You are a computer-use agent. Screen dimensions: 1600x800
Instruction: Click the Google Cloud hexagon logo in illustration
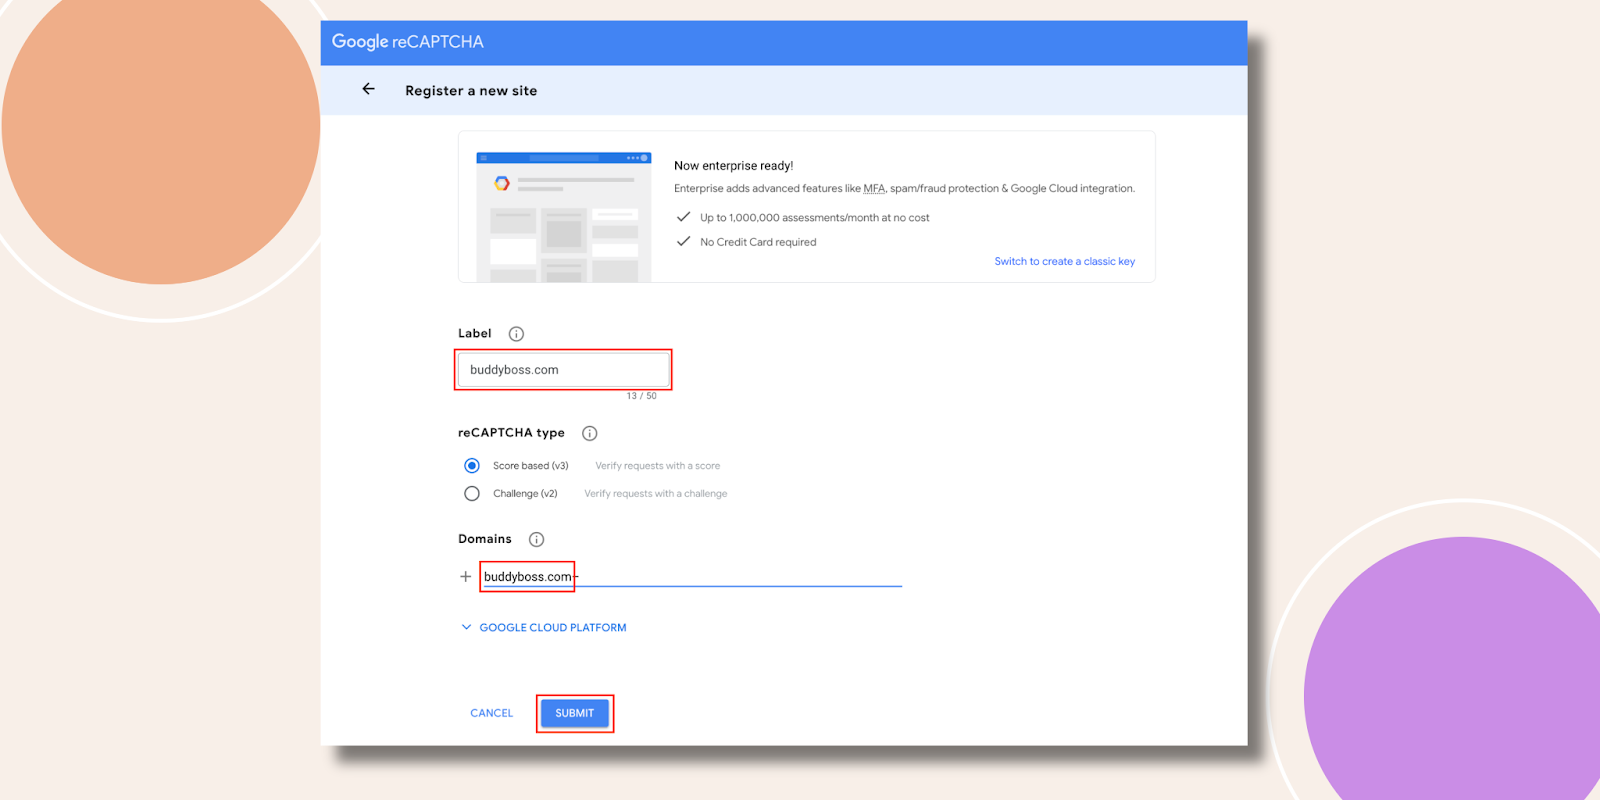pos(502,183)
